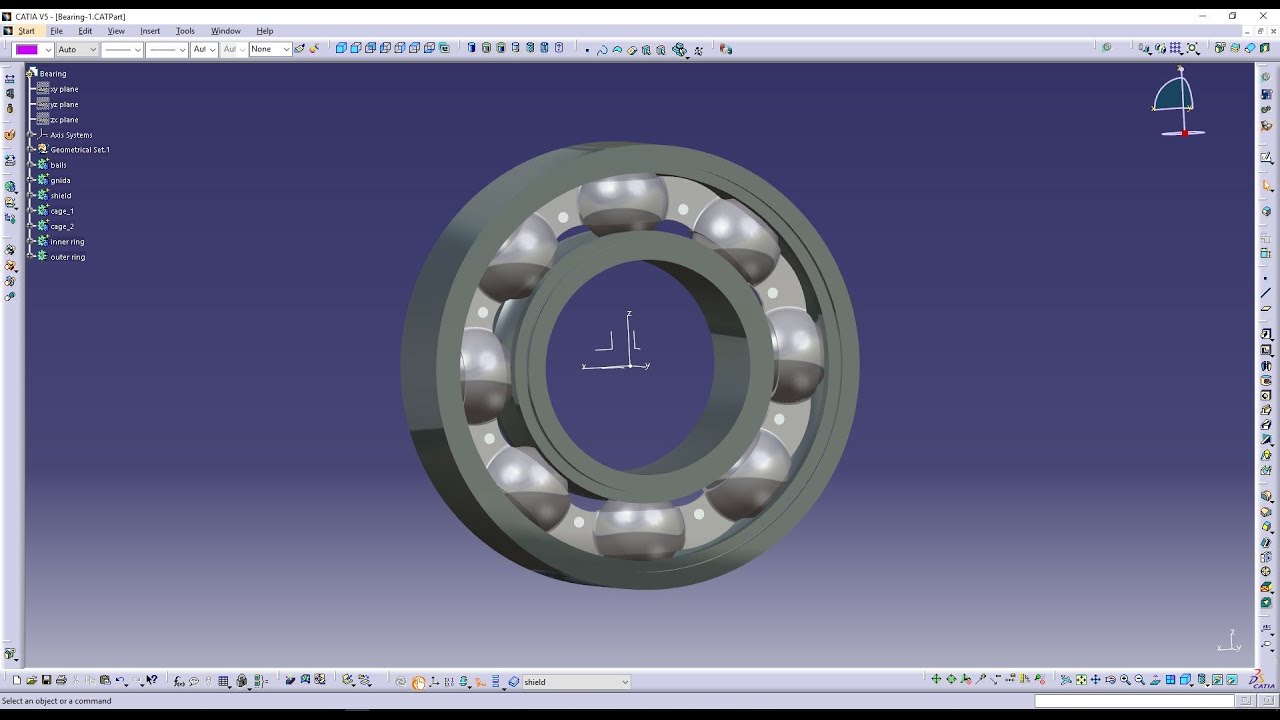Click the Fly Mode icon

[x=1066, y=680]
